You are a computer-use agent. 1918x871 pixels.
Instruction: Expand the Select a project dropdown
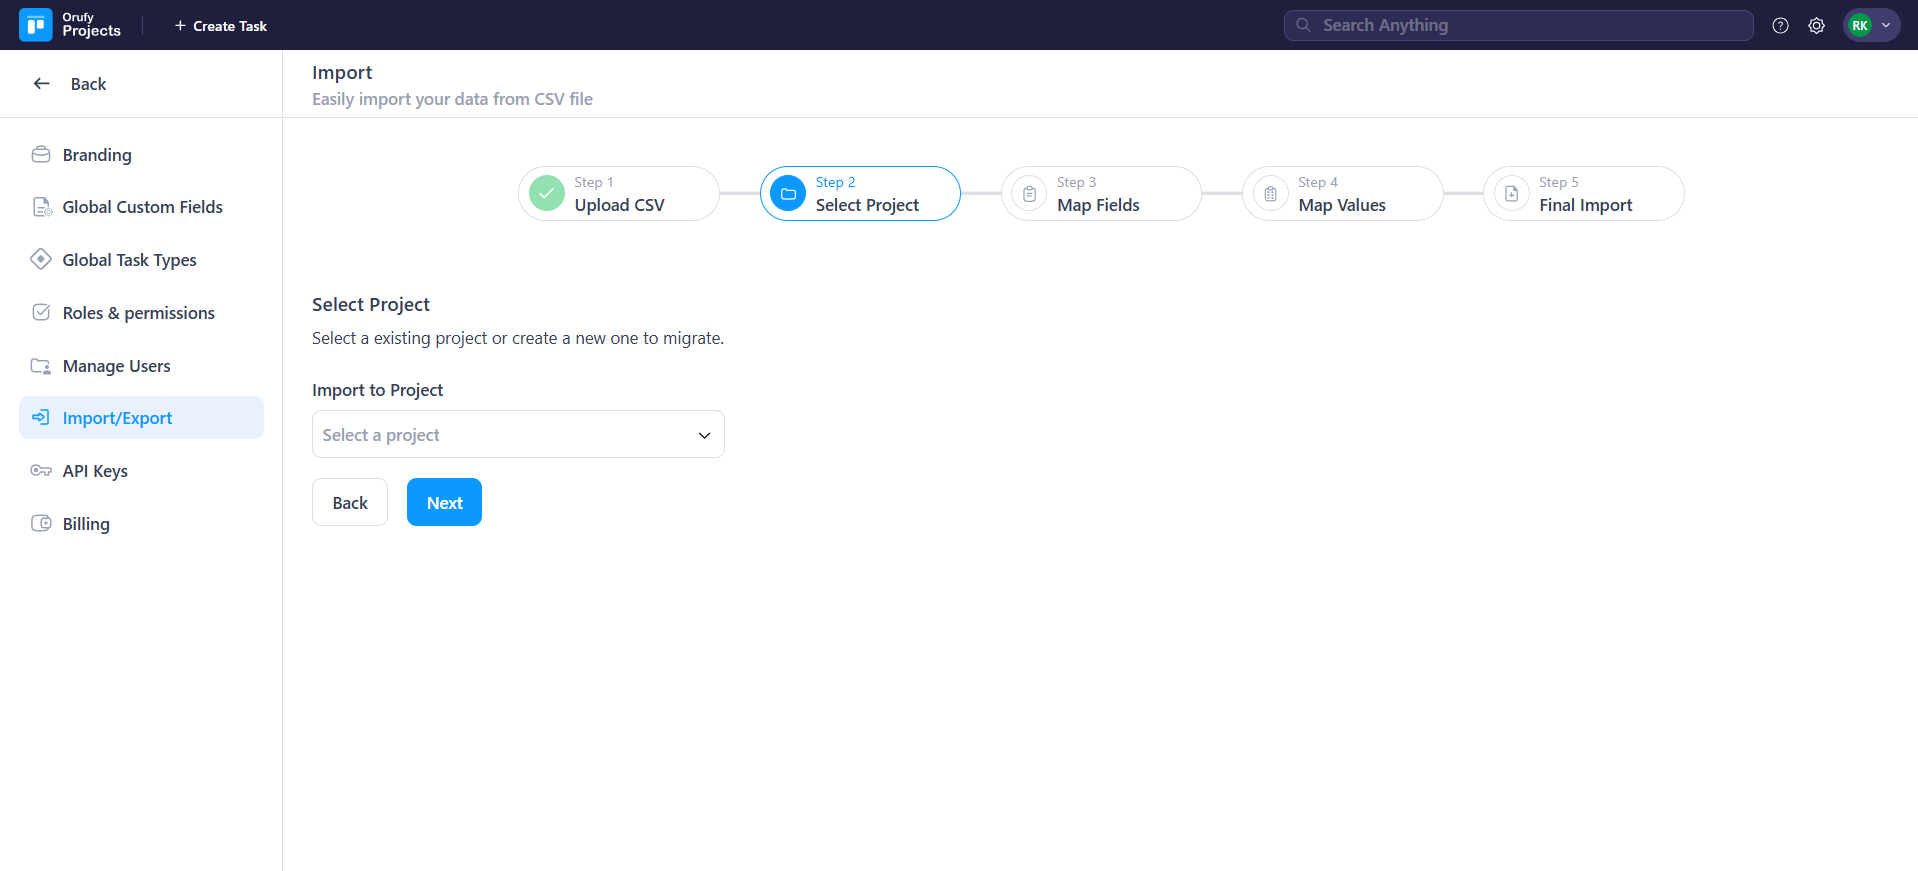click(x=517, y=435)
